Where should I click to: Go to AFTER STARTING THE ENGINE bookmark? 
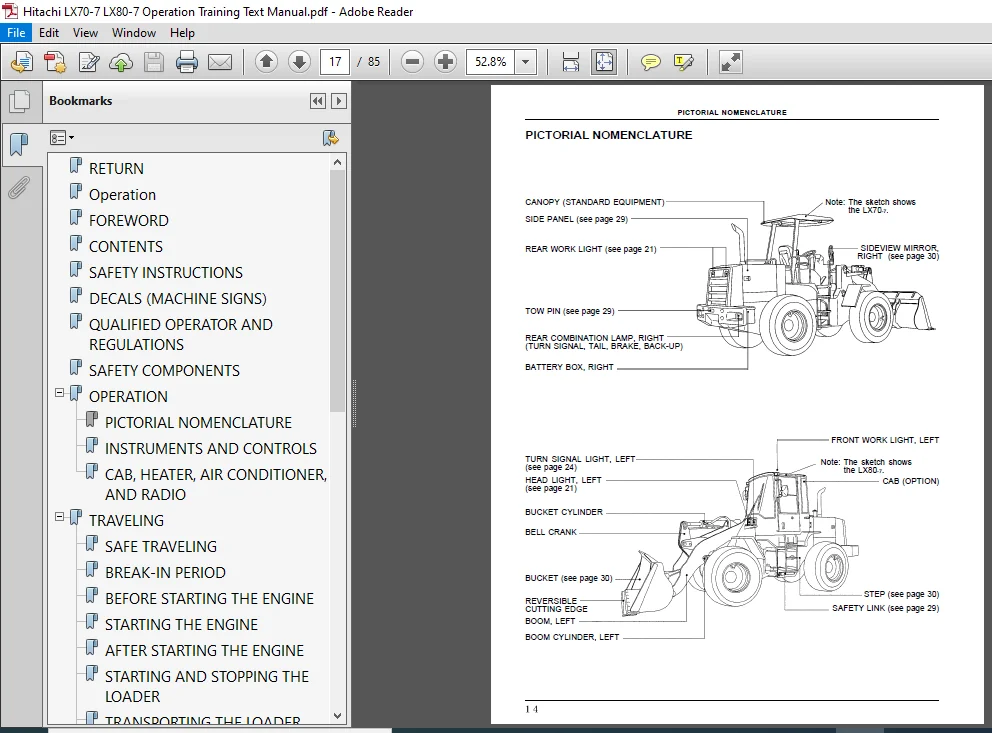click(x=204, y=650)
